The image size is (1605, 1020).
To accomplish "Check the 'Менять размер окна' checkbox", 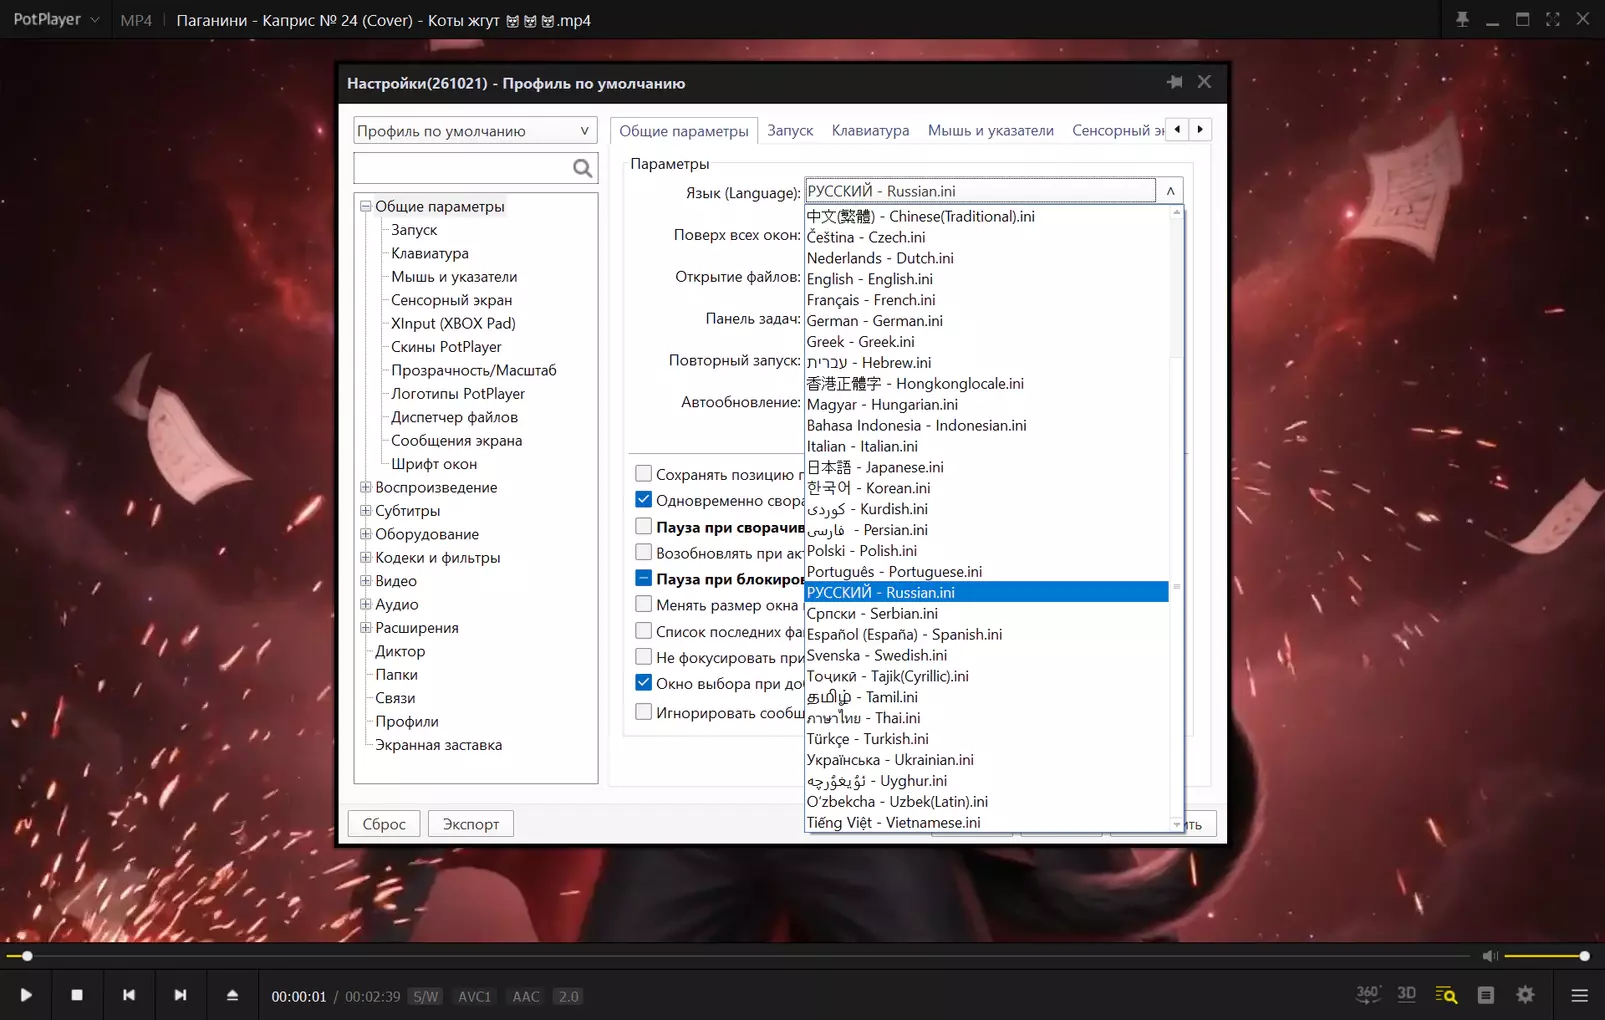I will [x=644, y=604].
